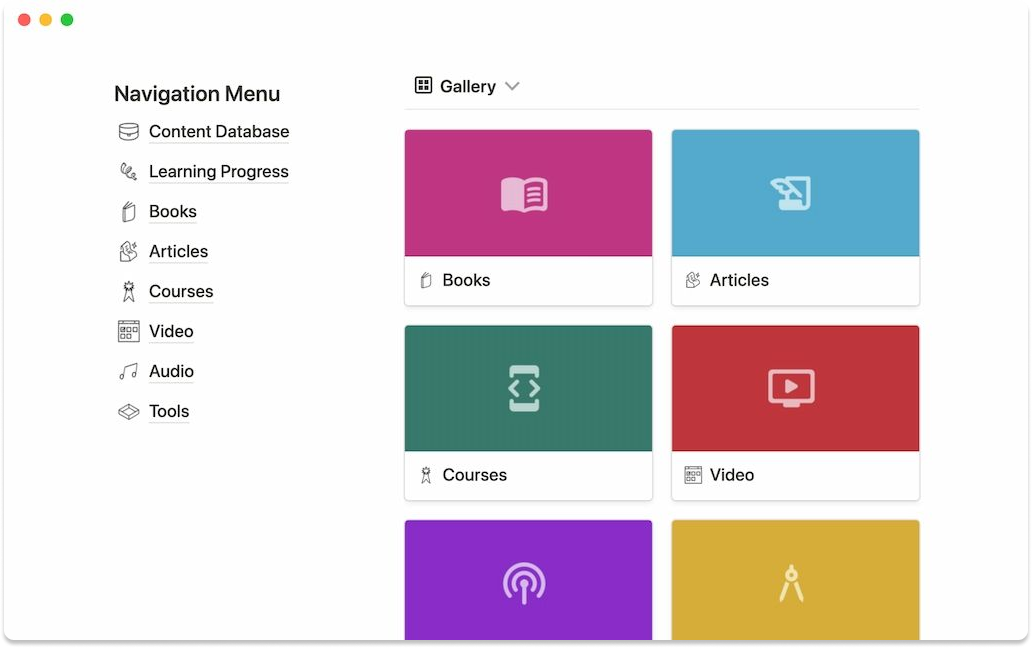The width and height of the screenshot is (1032, 648).
Task: Open Video from the navigation menu
Action: pyautogui.click(x=171, y=332)
